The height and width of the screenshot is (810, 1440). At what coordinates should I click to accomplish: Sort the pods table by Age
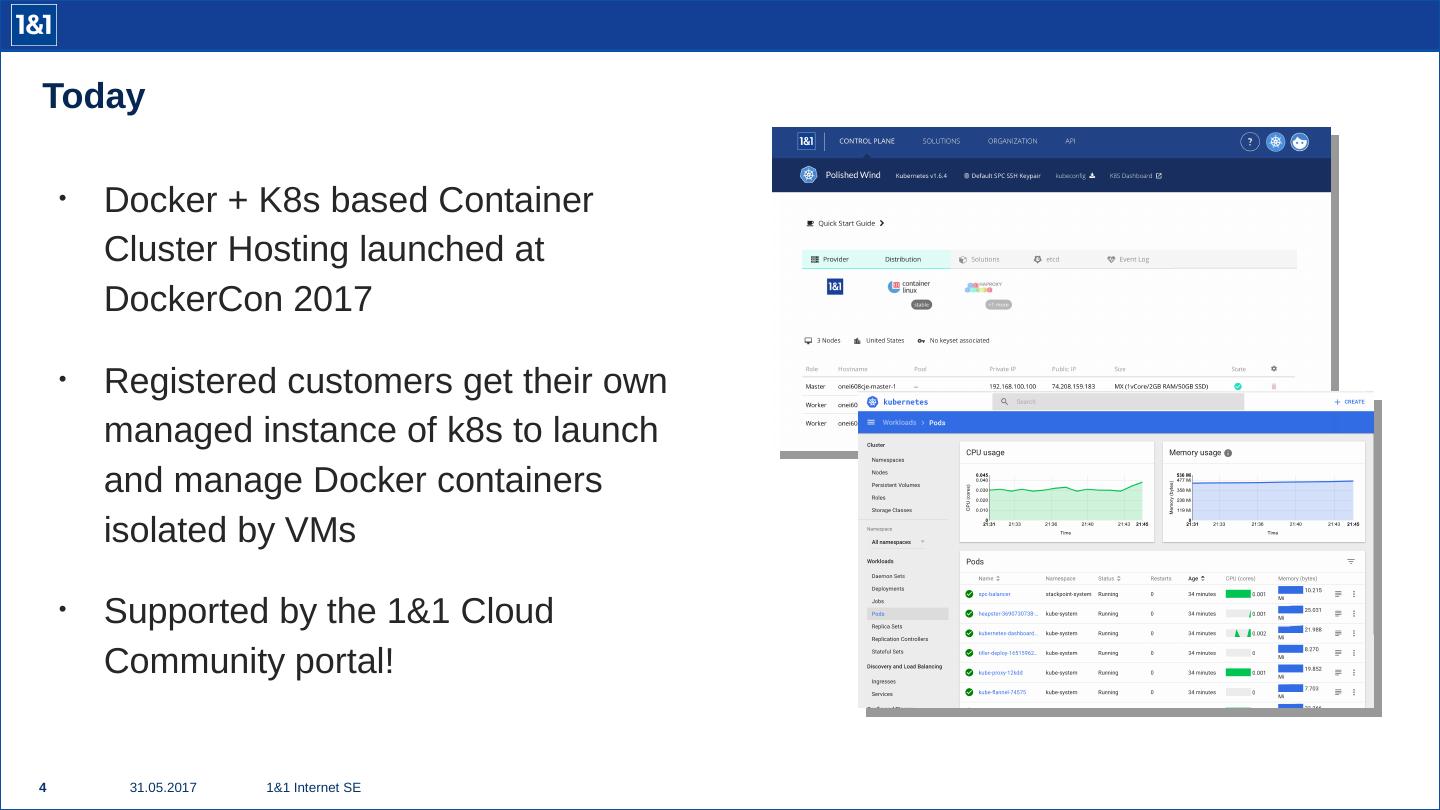pyautogui.click(x=1197, y=578)
